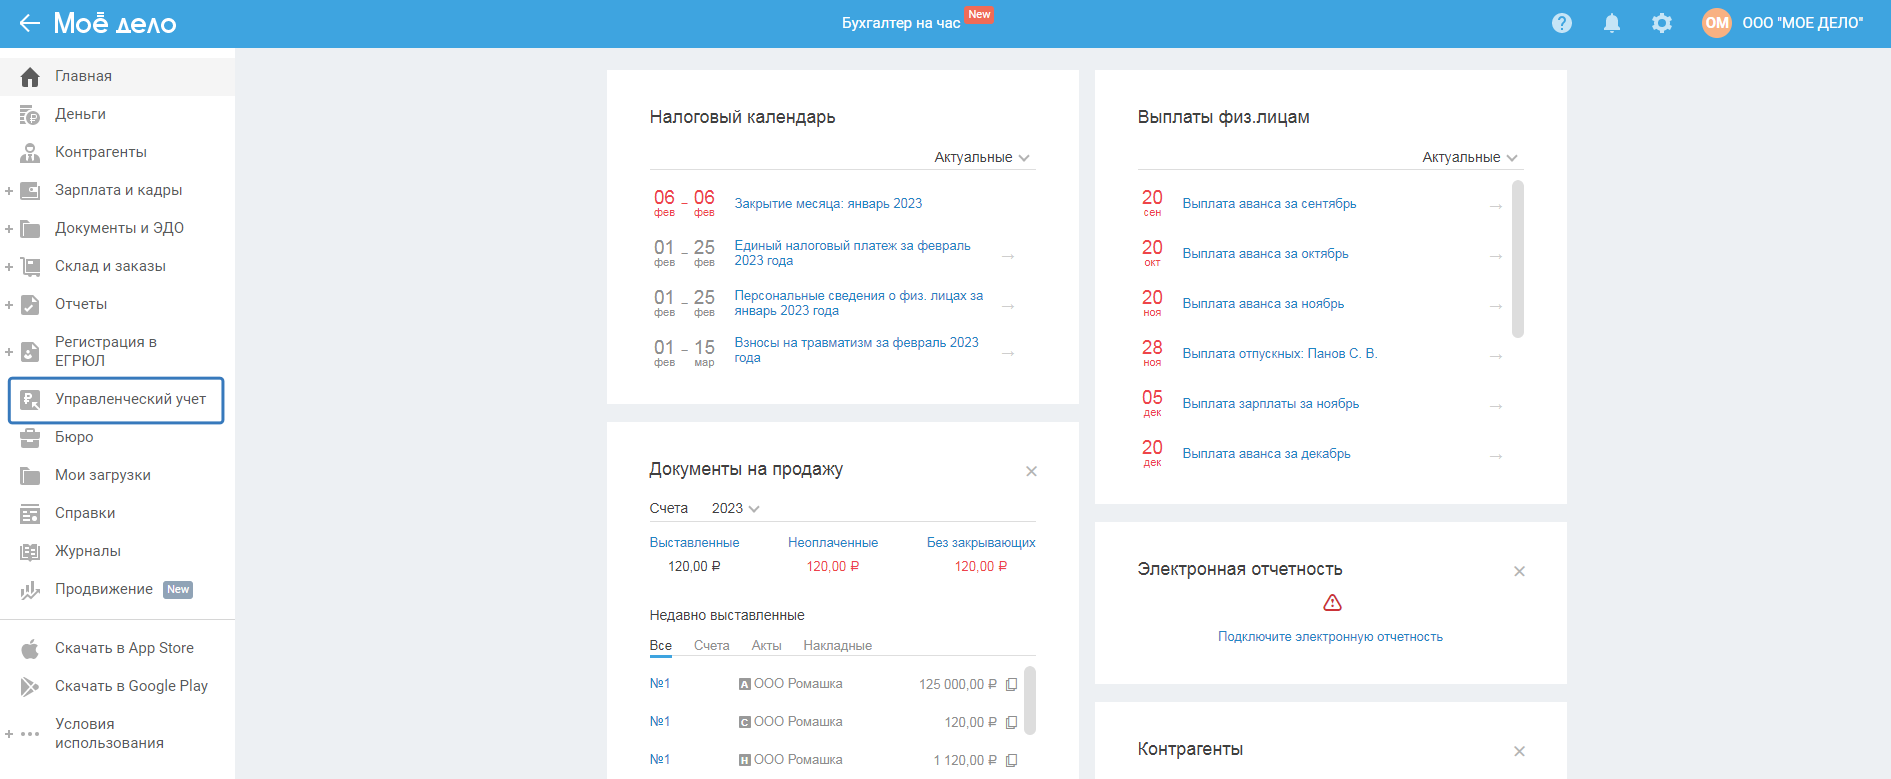Click the Документы и ЭДО folder icon
Image resolution: width=1891 pixels, height=779 pixels.
click(30, 229)
